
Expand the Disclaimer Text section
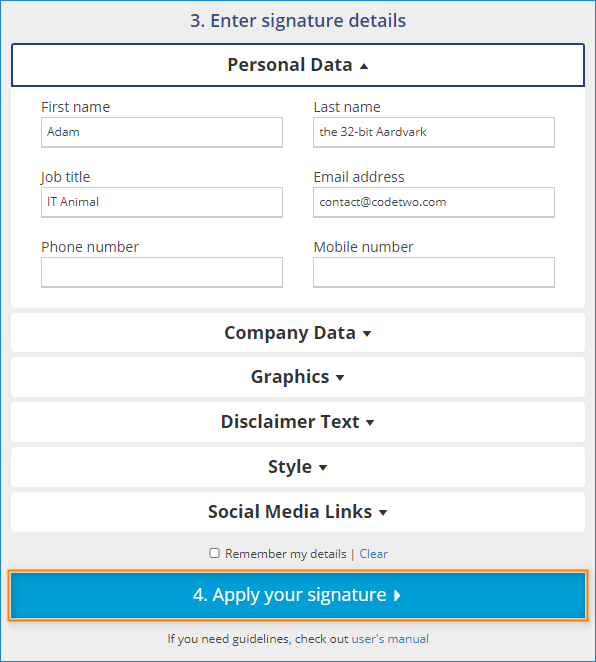pos(298,422)
